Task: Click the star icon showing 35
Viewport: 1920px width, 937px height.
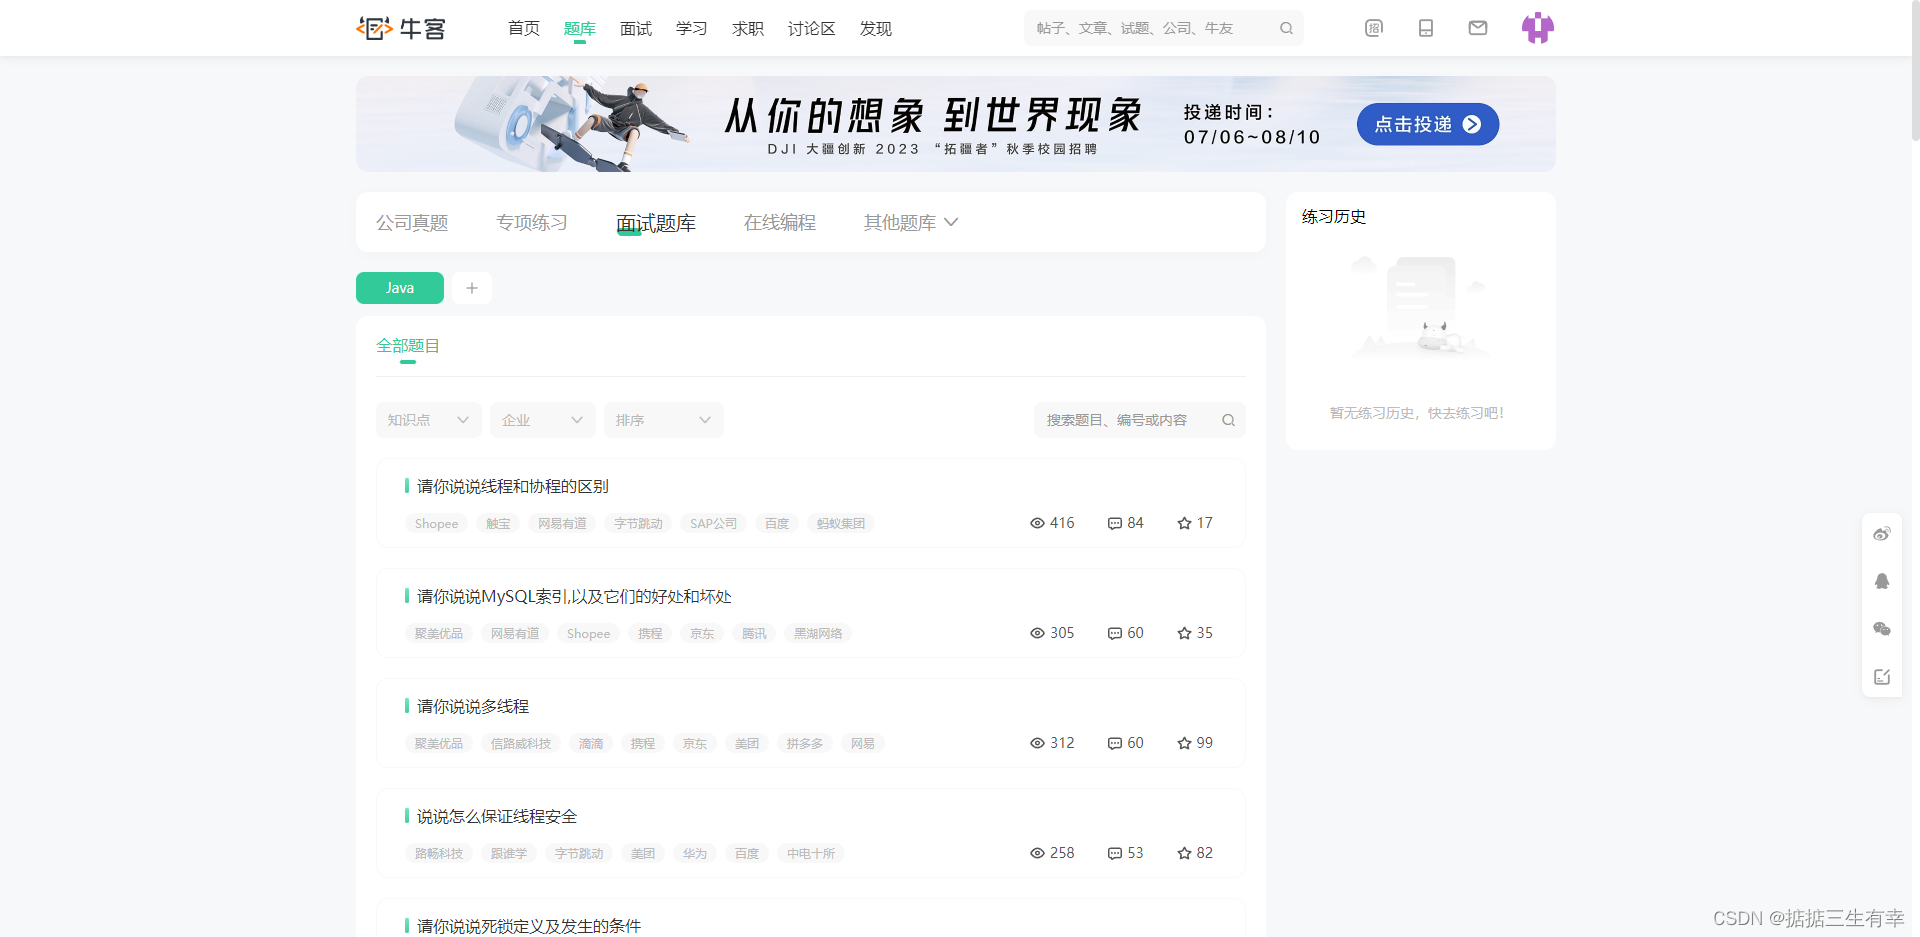Action: tap(1184, 633)
